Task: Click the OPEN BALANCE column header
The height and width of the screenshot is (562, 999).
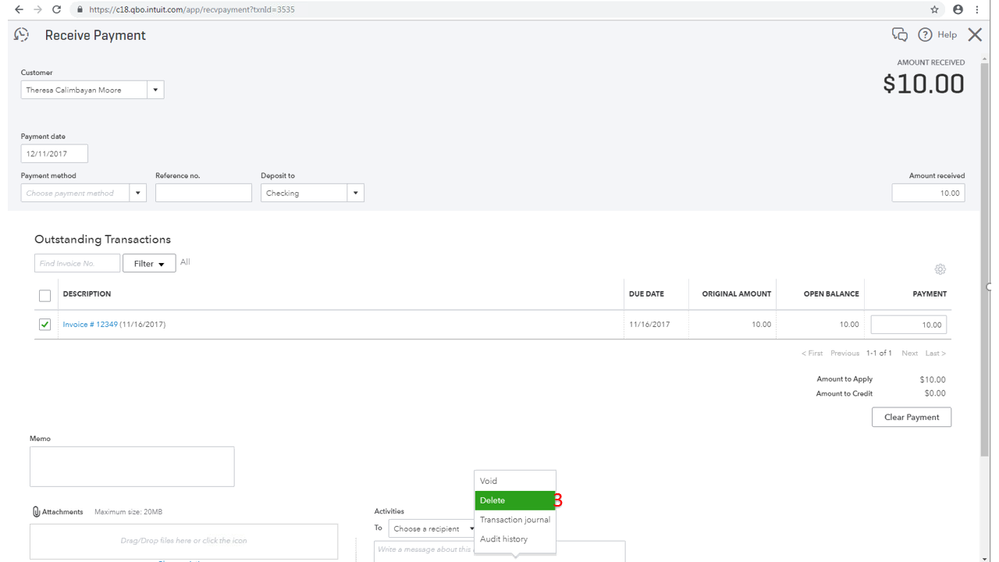Action: click(831, 294)
